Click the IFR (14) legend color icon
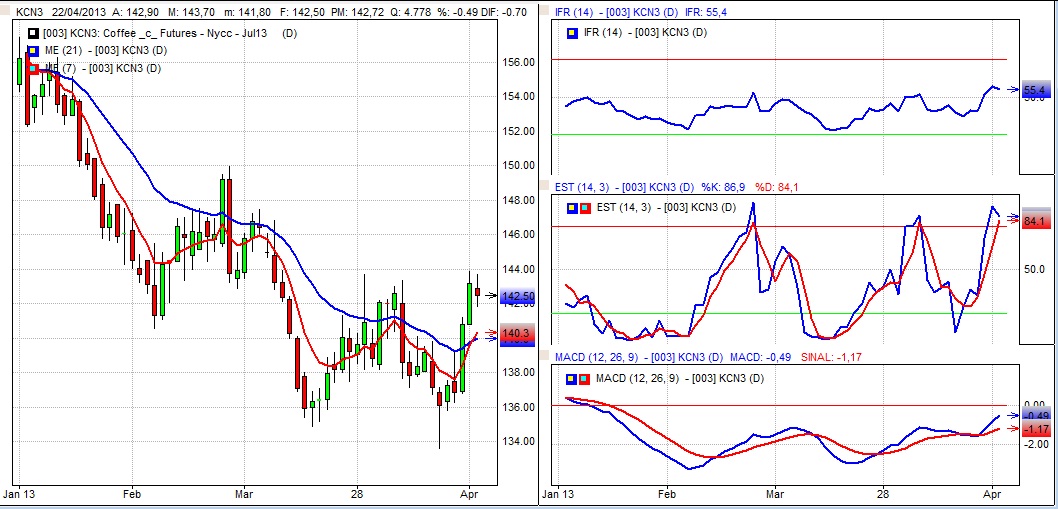This screenshot has height=509, width=1058. point(572,33)
